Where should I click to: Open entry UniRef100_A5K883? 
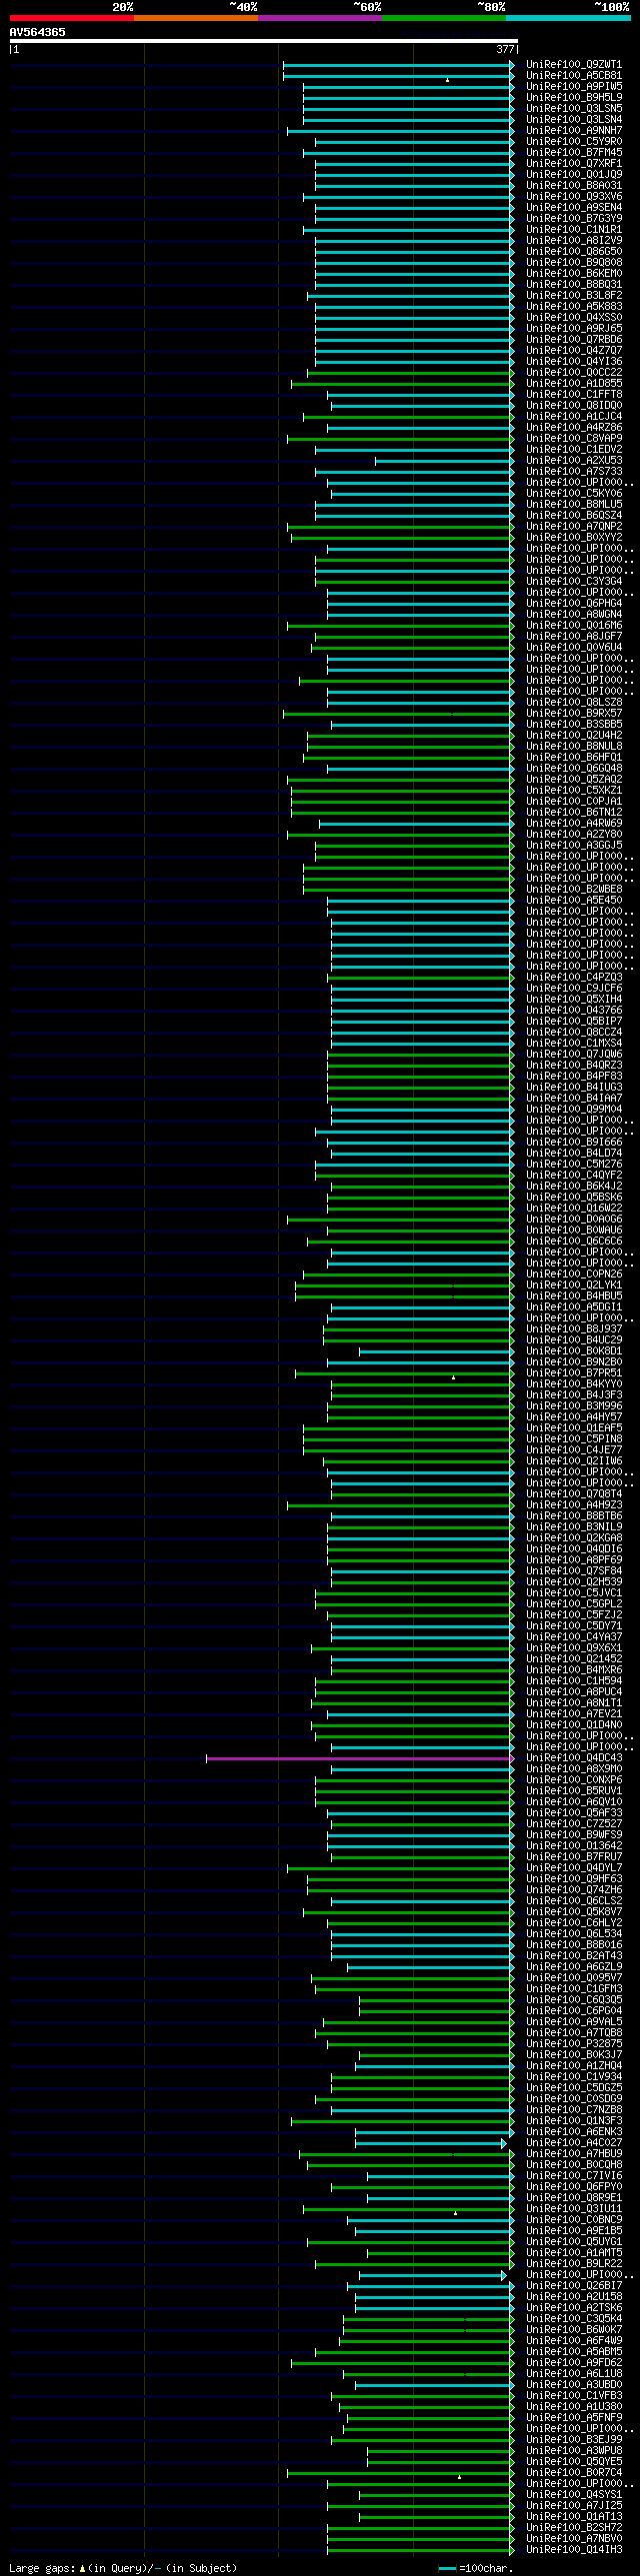pyautogui.click(x=574, y=307)
